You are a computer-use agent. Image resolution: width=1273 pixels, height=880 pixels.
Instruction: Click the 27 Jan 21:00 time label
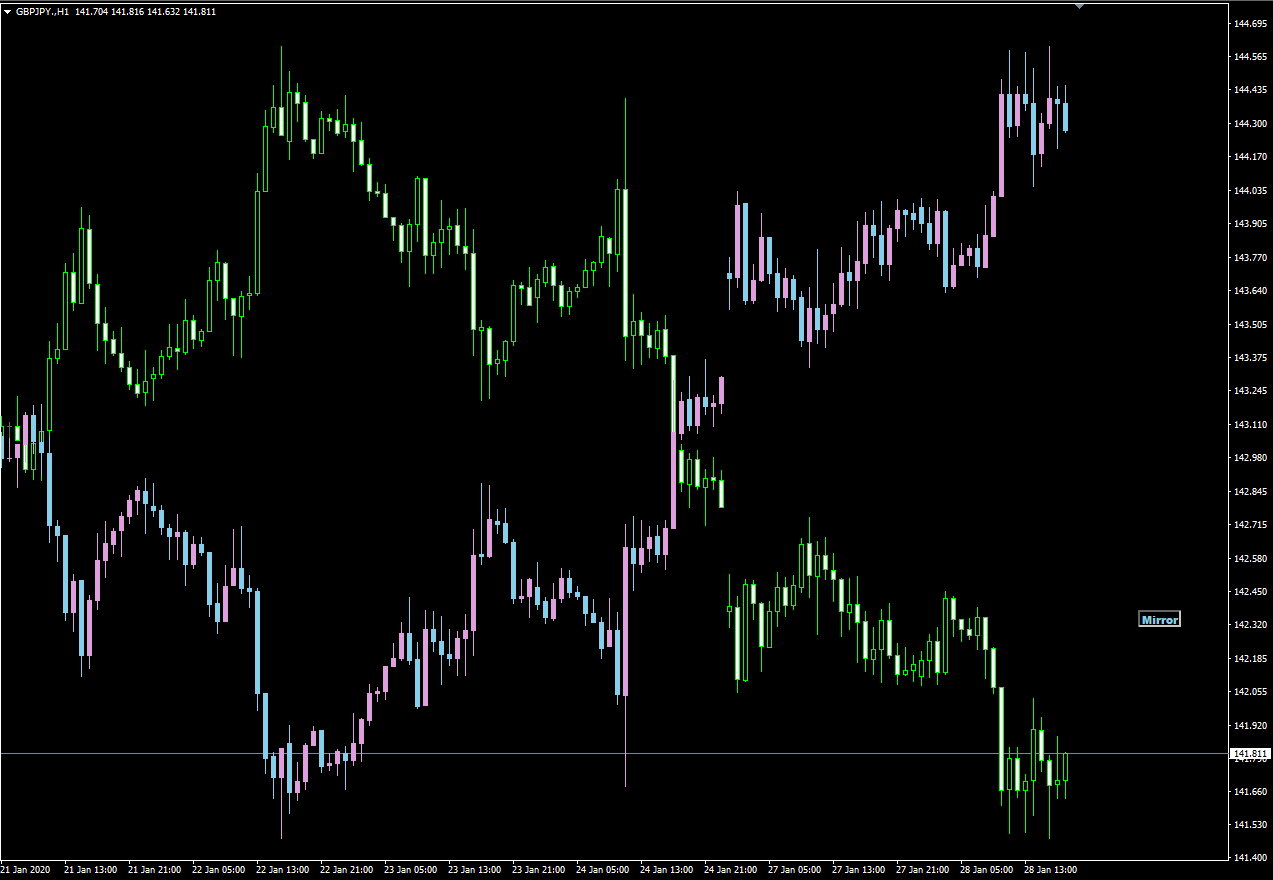pos(922,870)
